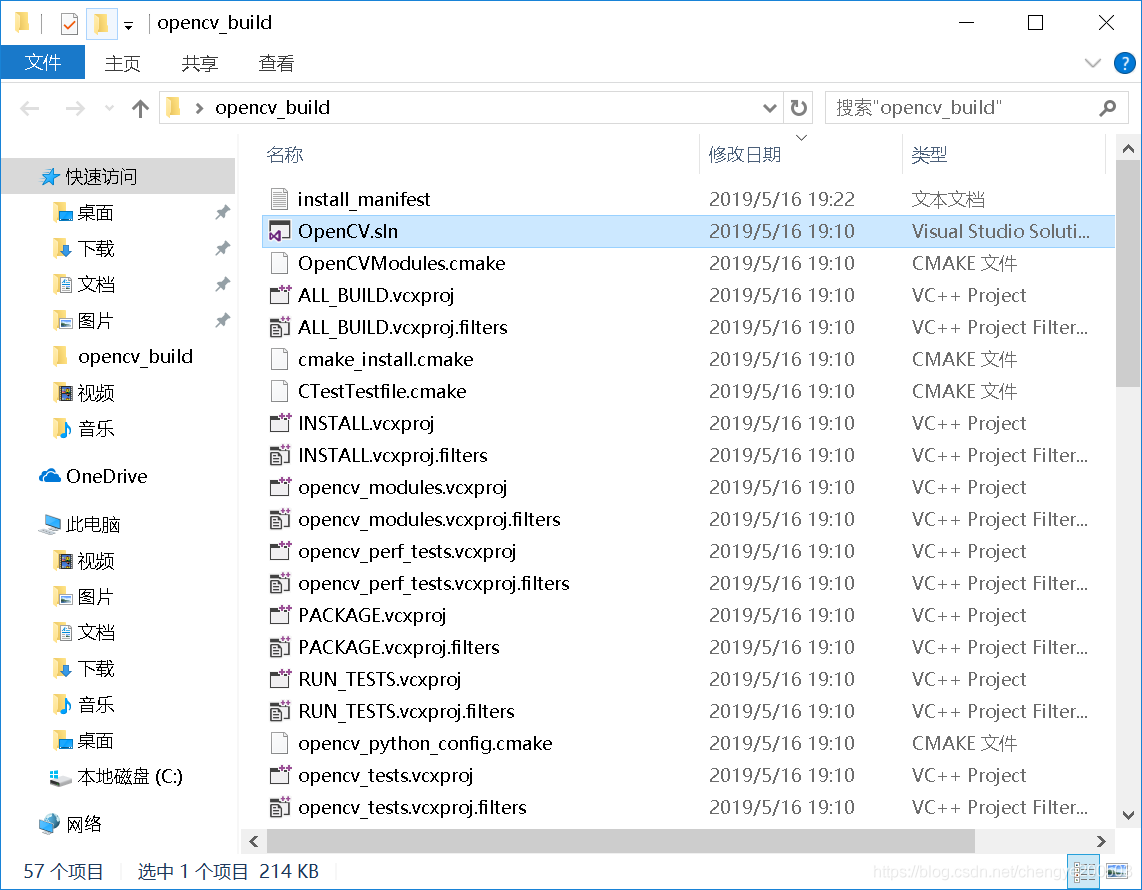Image resolution: width=1142 pixels, height=890 pixels.
Task: Refresh the opencv_build folder view
Action: coord(797,107)
